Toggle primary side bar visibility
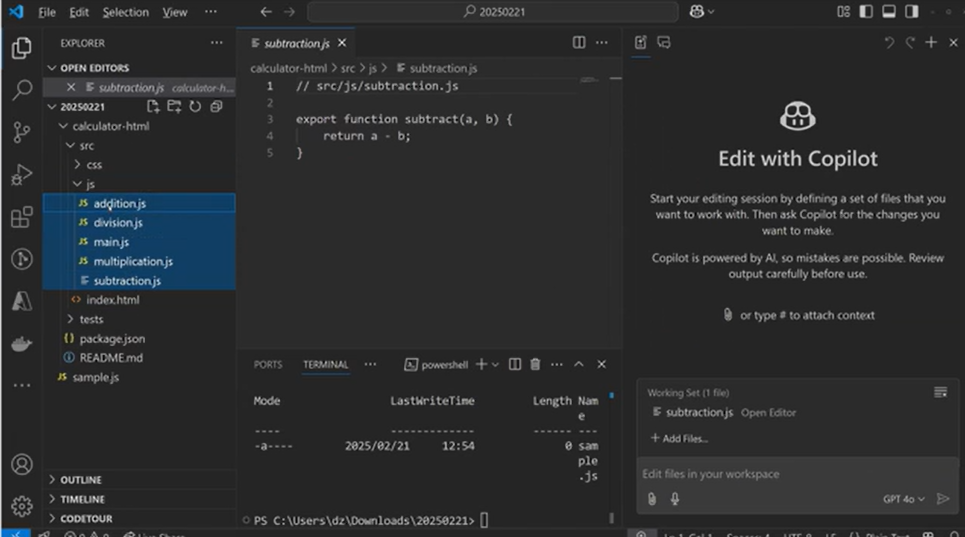Screen dimensions: 965x537 [866, 12]
